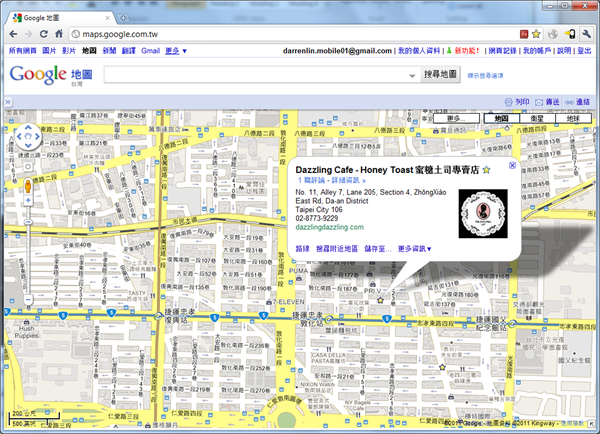This screenshot has width=600, height=434.
Task: Open the browser home page
Action: [x=59, y=34]
